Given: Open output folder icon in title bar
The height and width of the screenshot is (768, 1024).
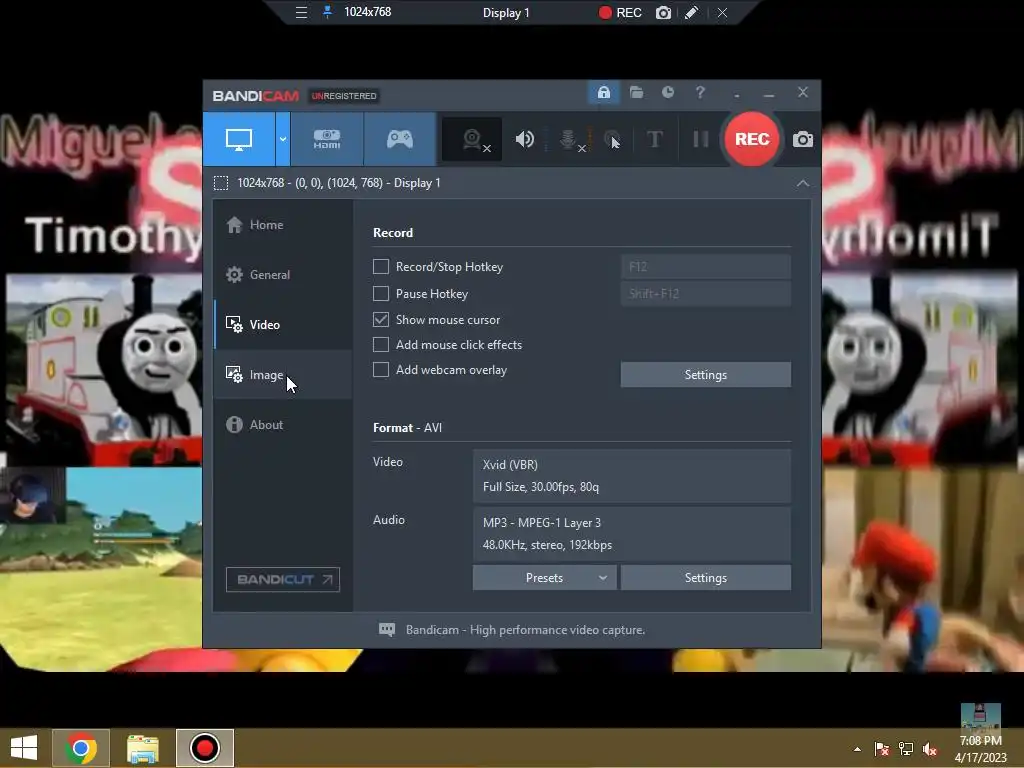Looking at the screenshot, I should point(636,93).
